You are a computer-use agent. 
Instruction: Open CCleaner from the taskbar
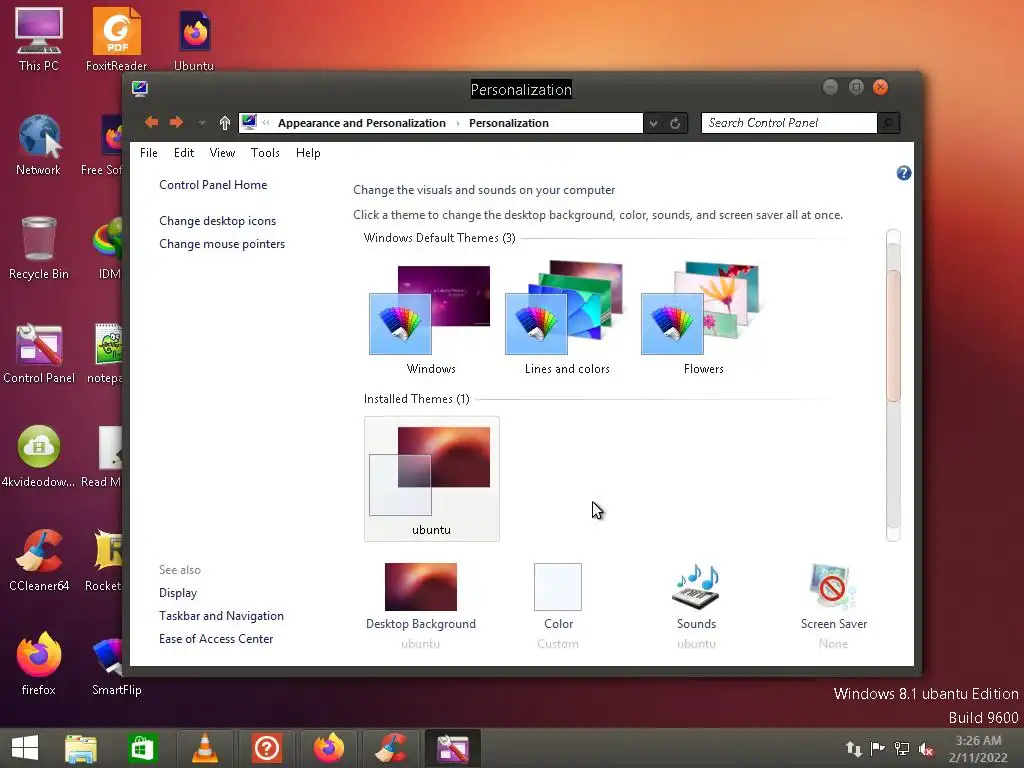click(x=391, y=748)
